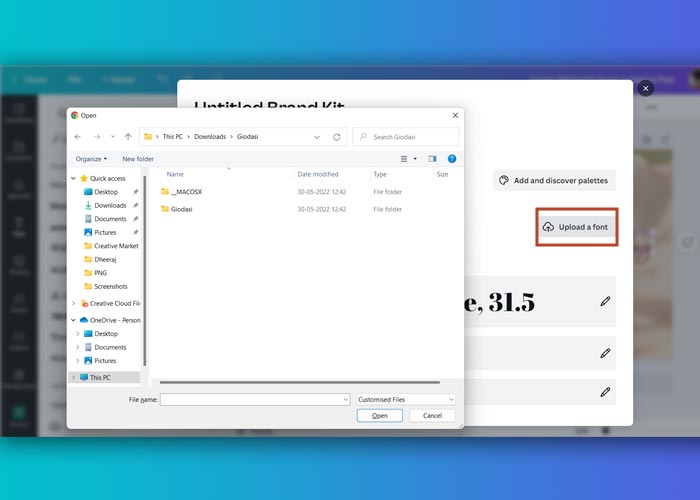Click 'Downloads' in the address path
The image size is (700, 500).
pos(210,137)
